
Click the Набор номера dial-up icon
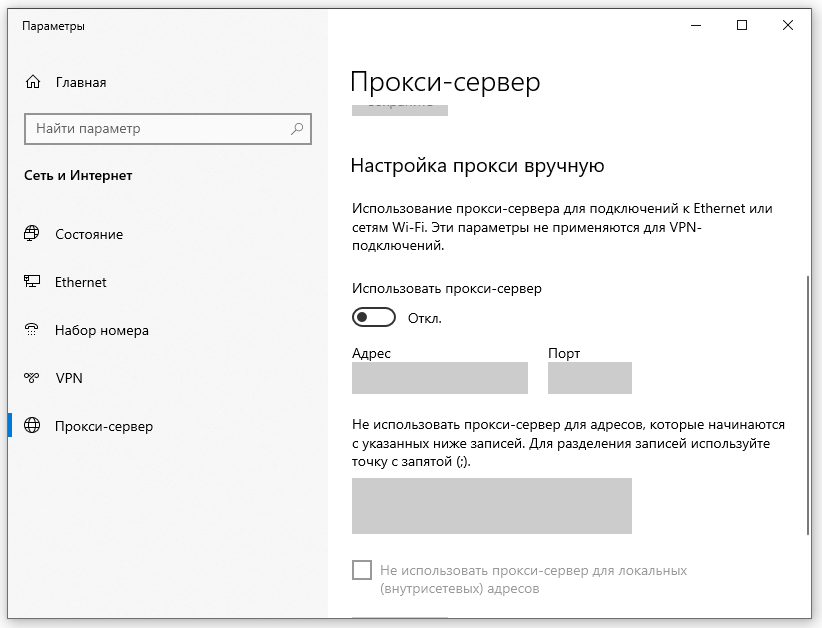pos(32,330)
